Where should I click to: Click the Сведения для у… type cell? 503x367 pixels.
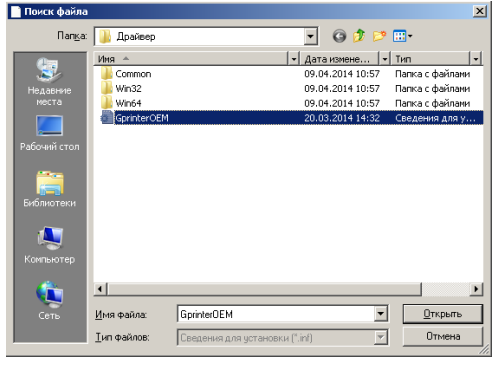point(435,118)
